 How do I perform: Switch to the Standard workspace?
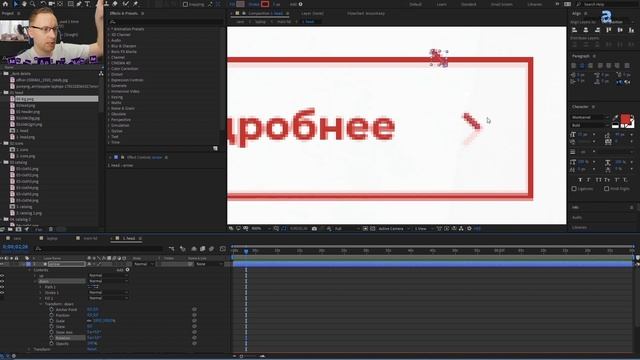tap(468, 4)
